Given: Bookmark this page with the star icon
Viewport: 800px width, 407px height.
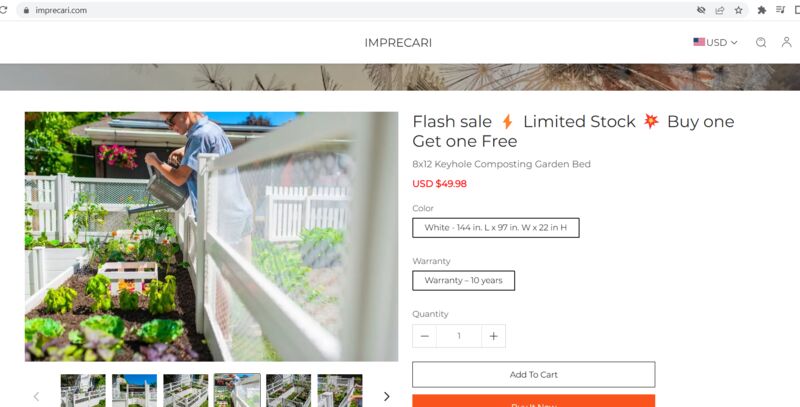Looking at the screenshot, I should point(738,10).
